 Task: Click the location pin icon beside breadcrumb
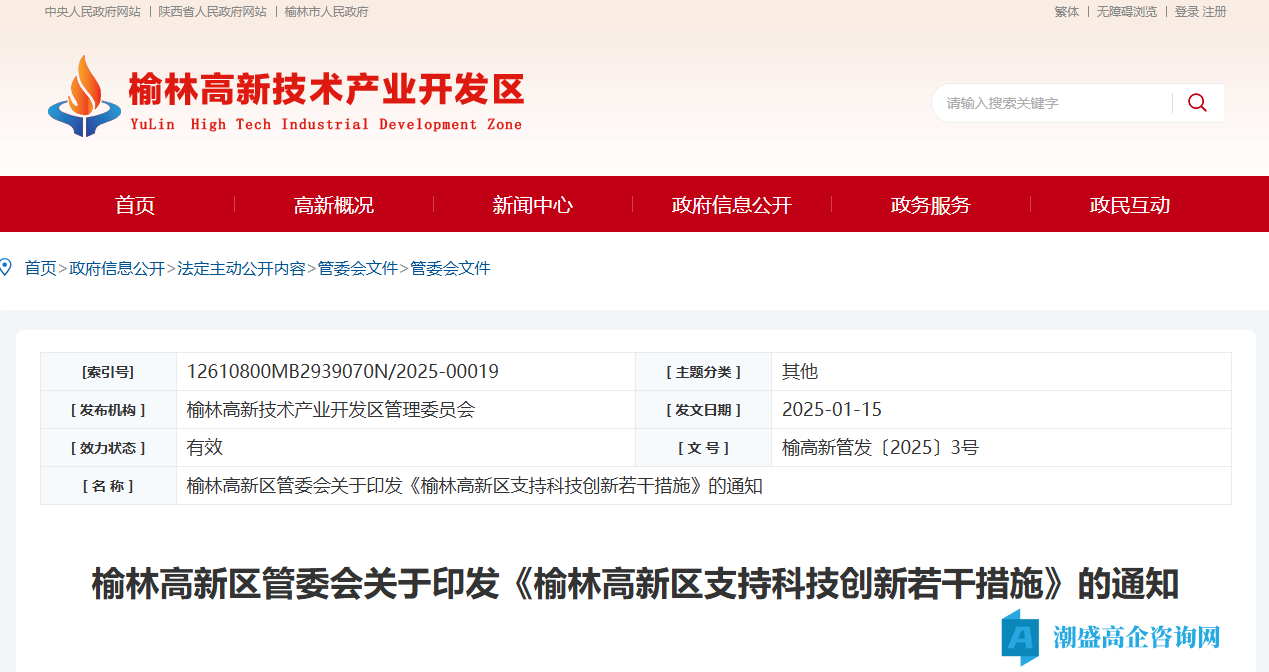tap(6, 267)
